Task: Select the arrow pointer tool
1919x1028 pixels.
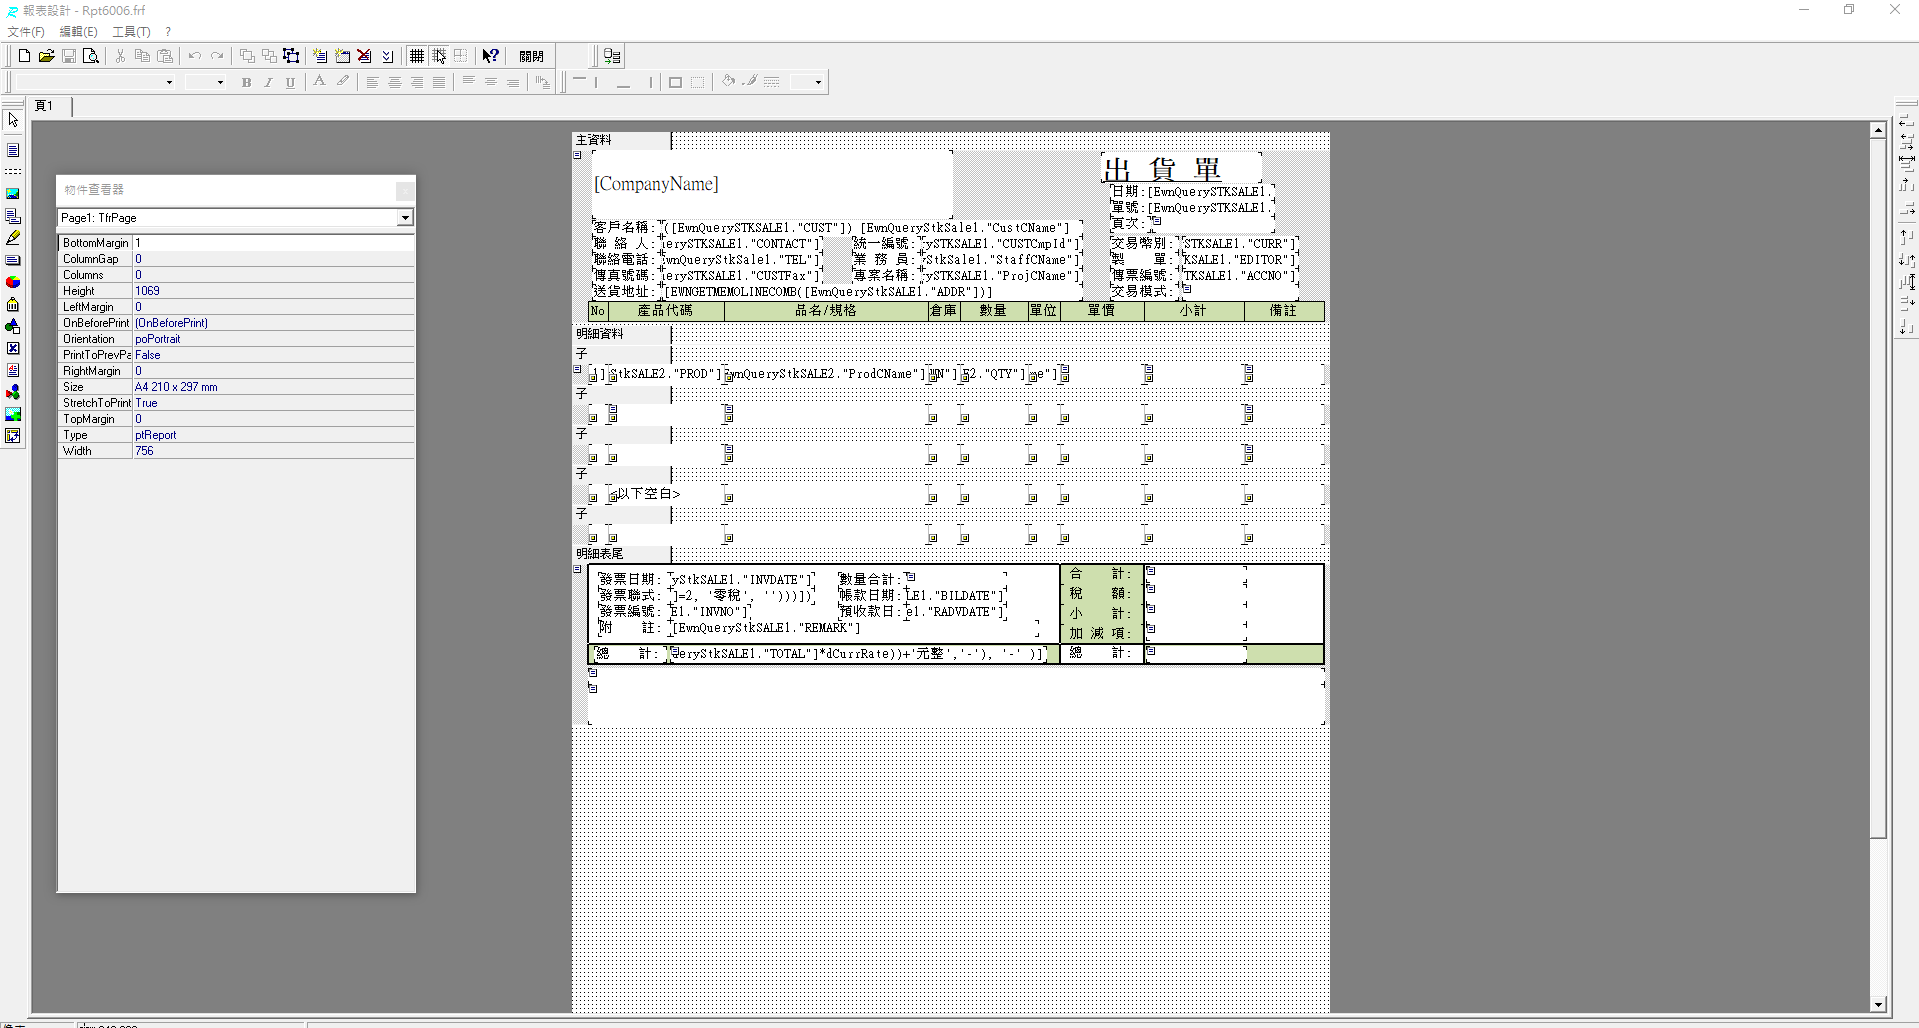Action: pos(13,120)
